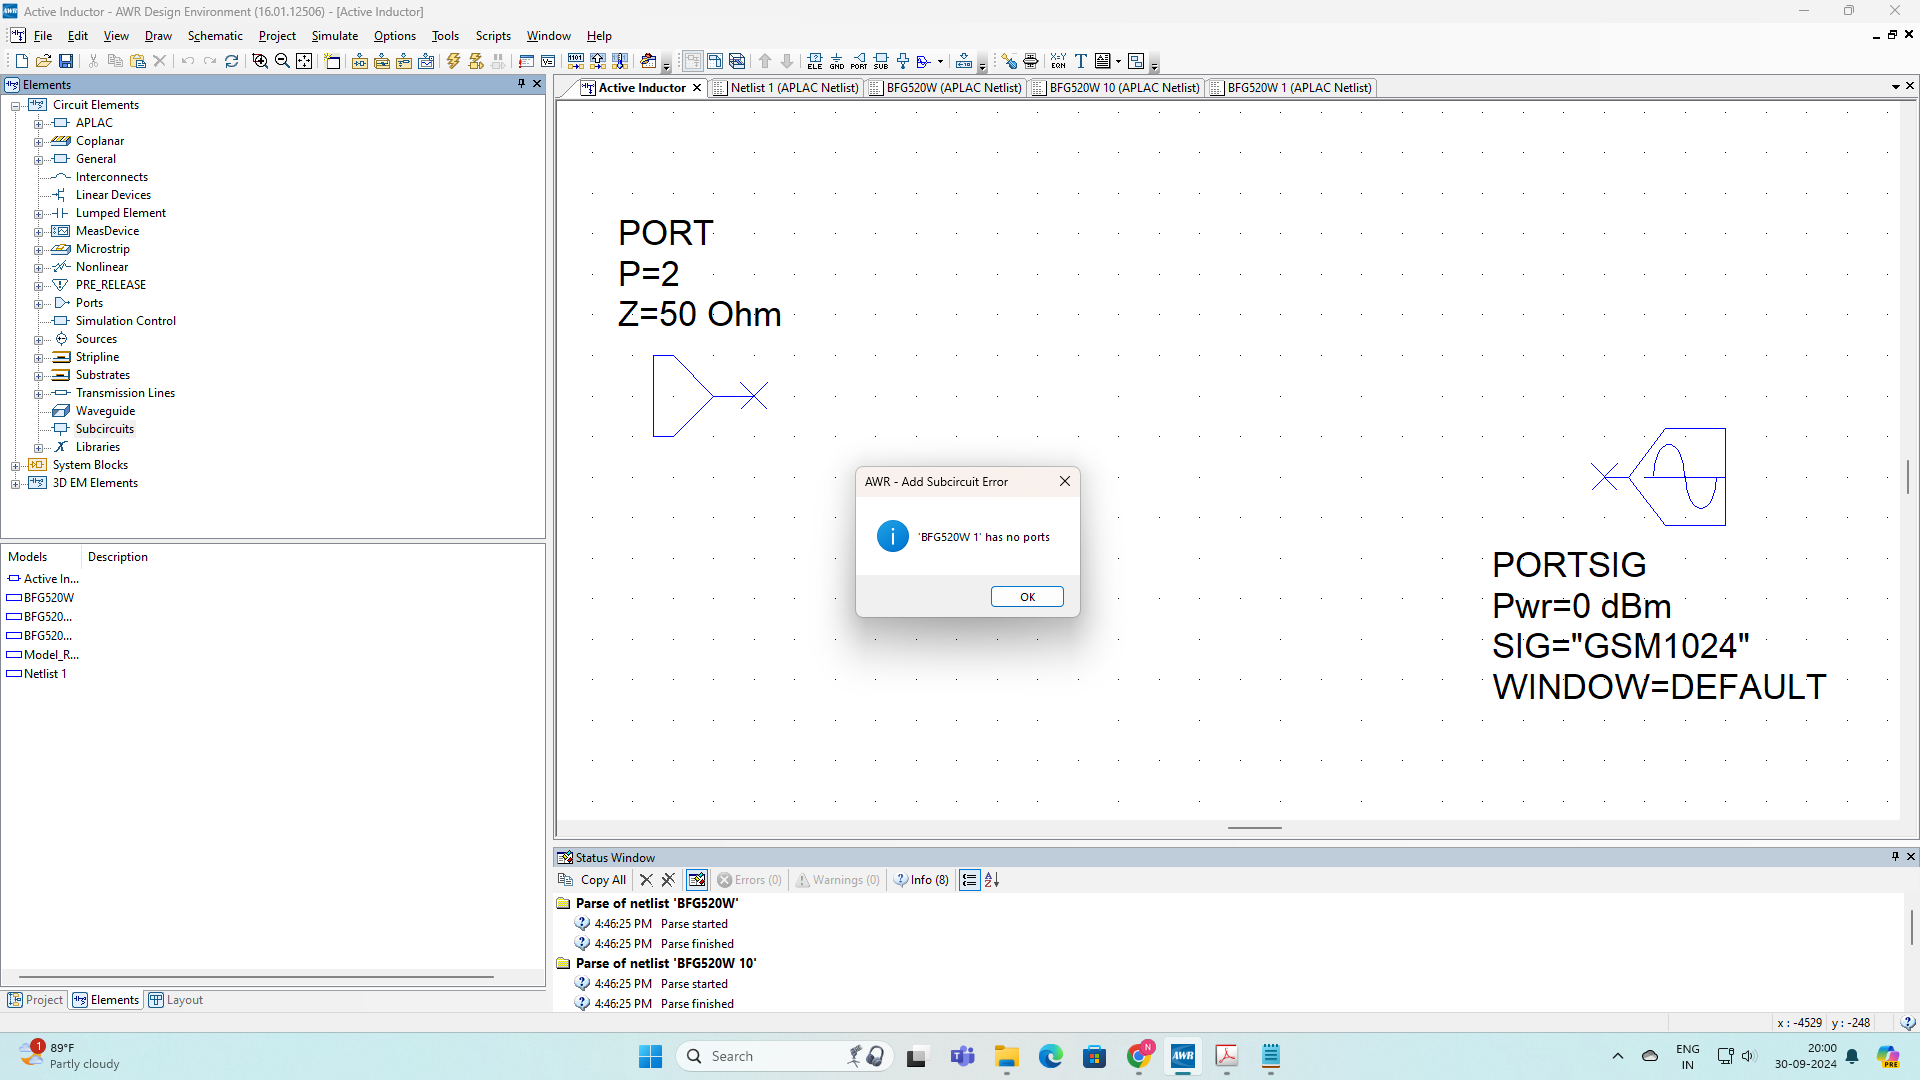Click the Zoom Out magnifier icon

click(282, 61)
